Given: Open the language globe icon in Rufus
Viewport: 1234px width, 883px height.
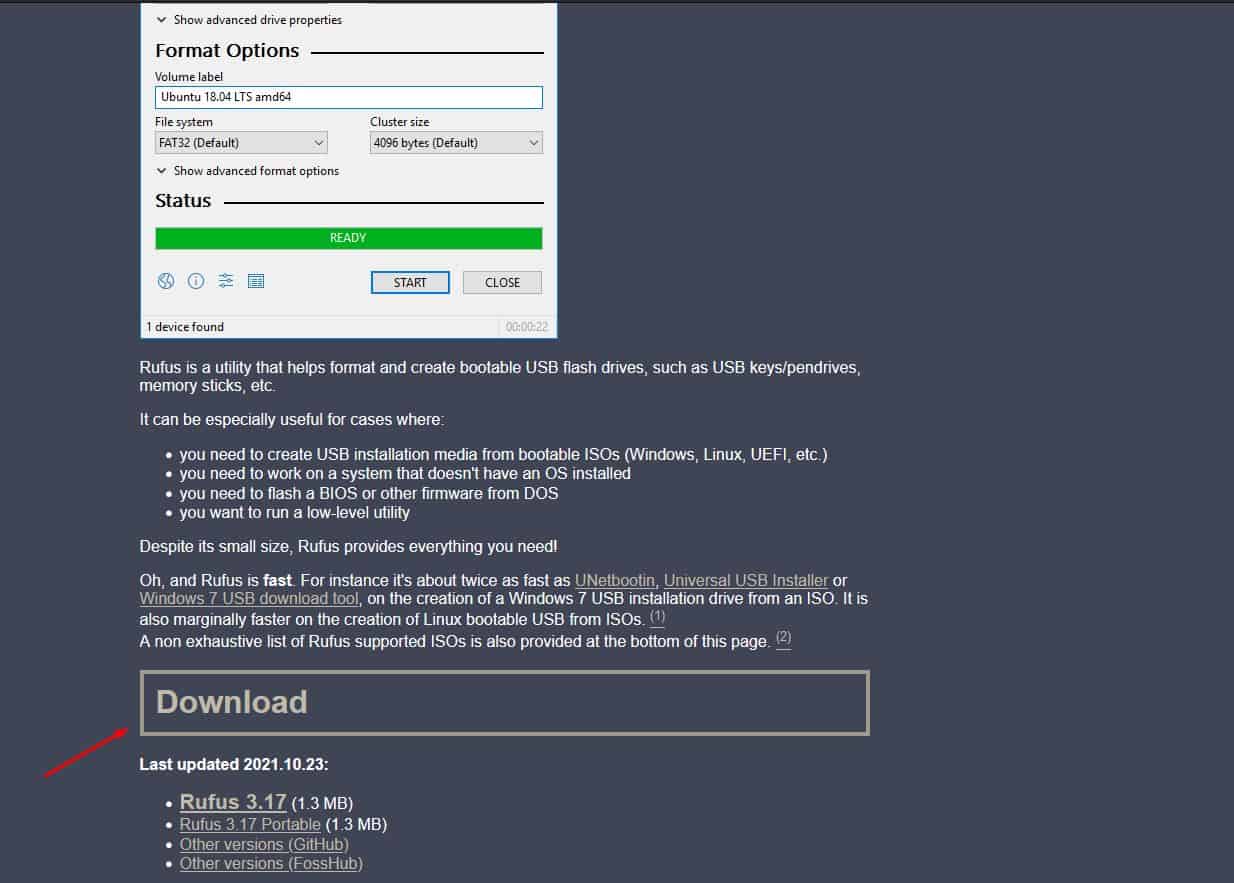Looking at the screenshot, I should 166,282.
